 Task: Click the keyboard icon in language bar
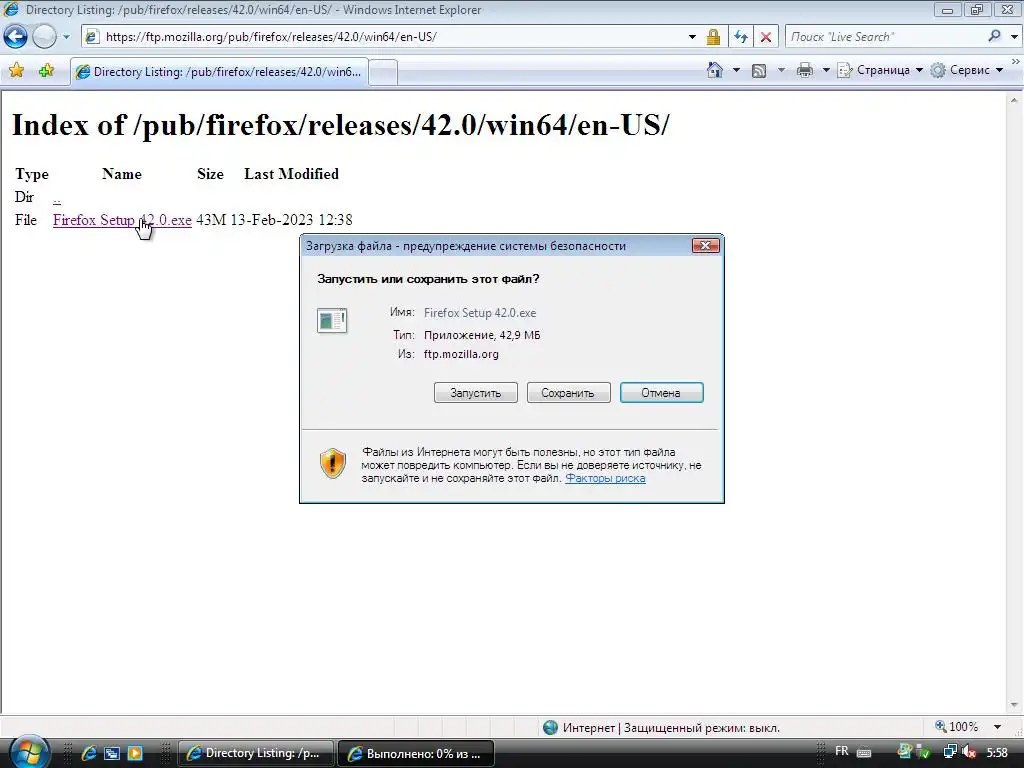(x=864, y=752)
